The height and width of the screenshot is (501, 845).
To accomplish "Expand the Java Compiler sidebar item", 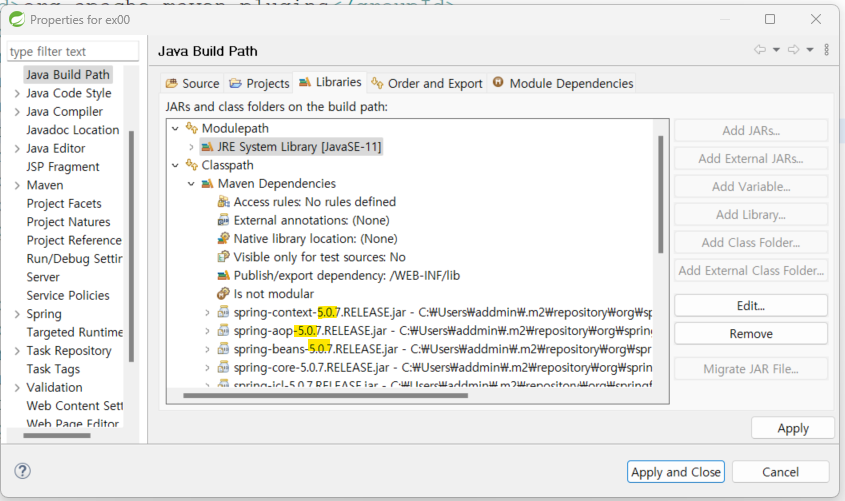I will click(17, 112).
